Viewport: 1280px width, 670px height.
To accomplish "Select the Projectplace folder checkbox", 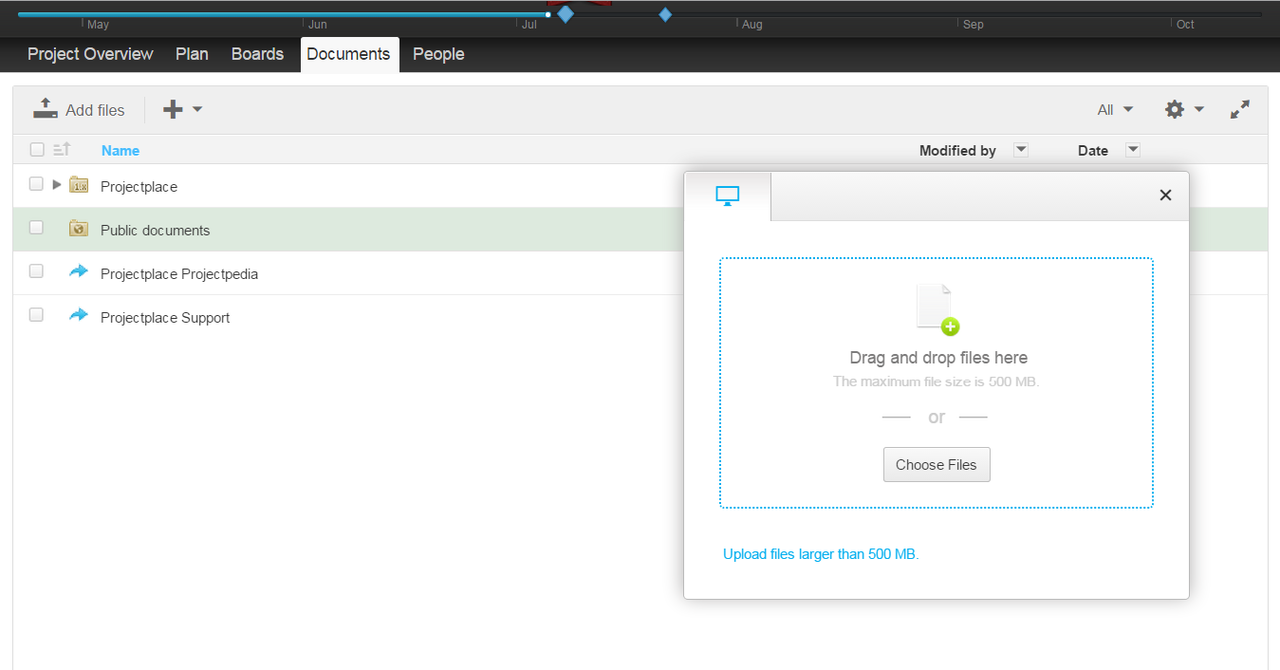I will point(37,184).
